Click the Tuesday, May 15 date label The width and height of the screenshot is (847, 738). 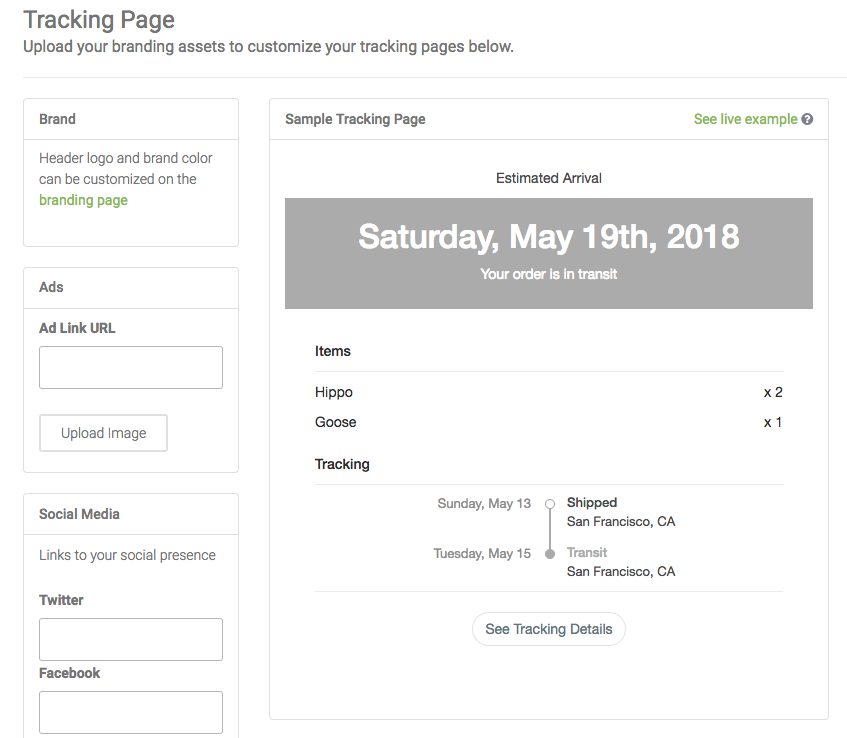click(482, 554)
